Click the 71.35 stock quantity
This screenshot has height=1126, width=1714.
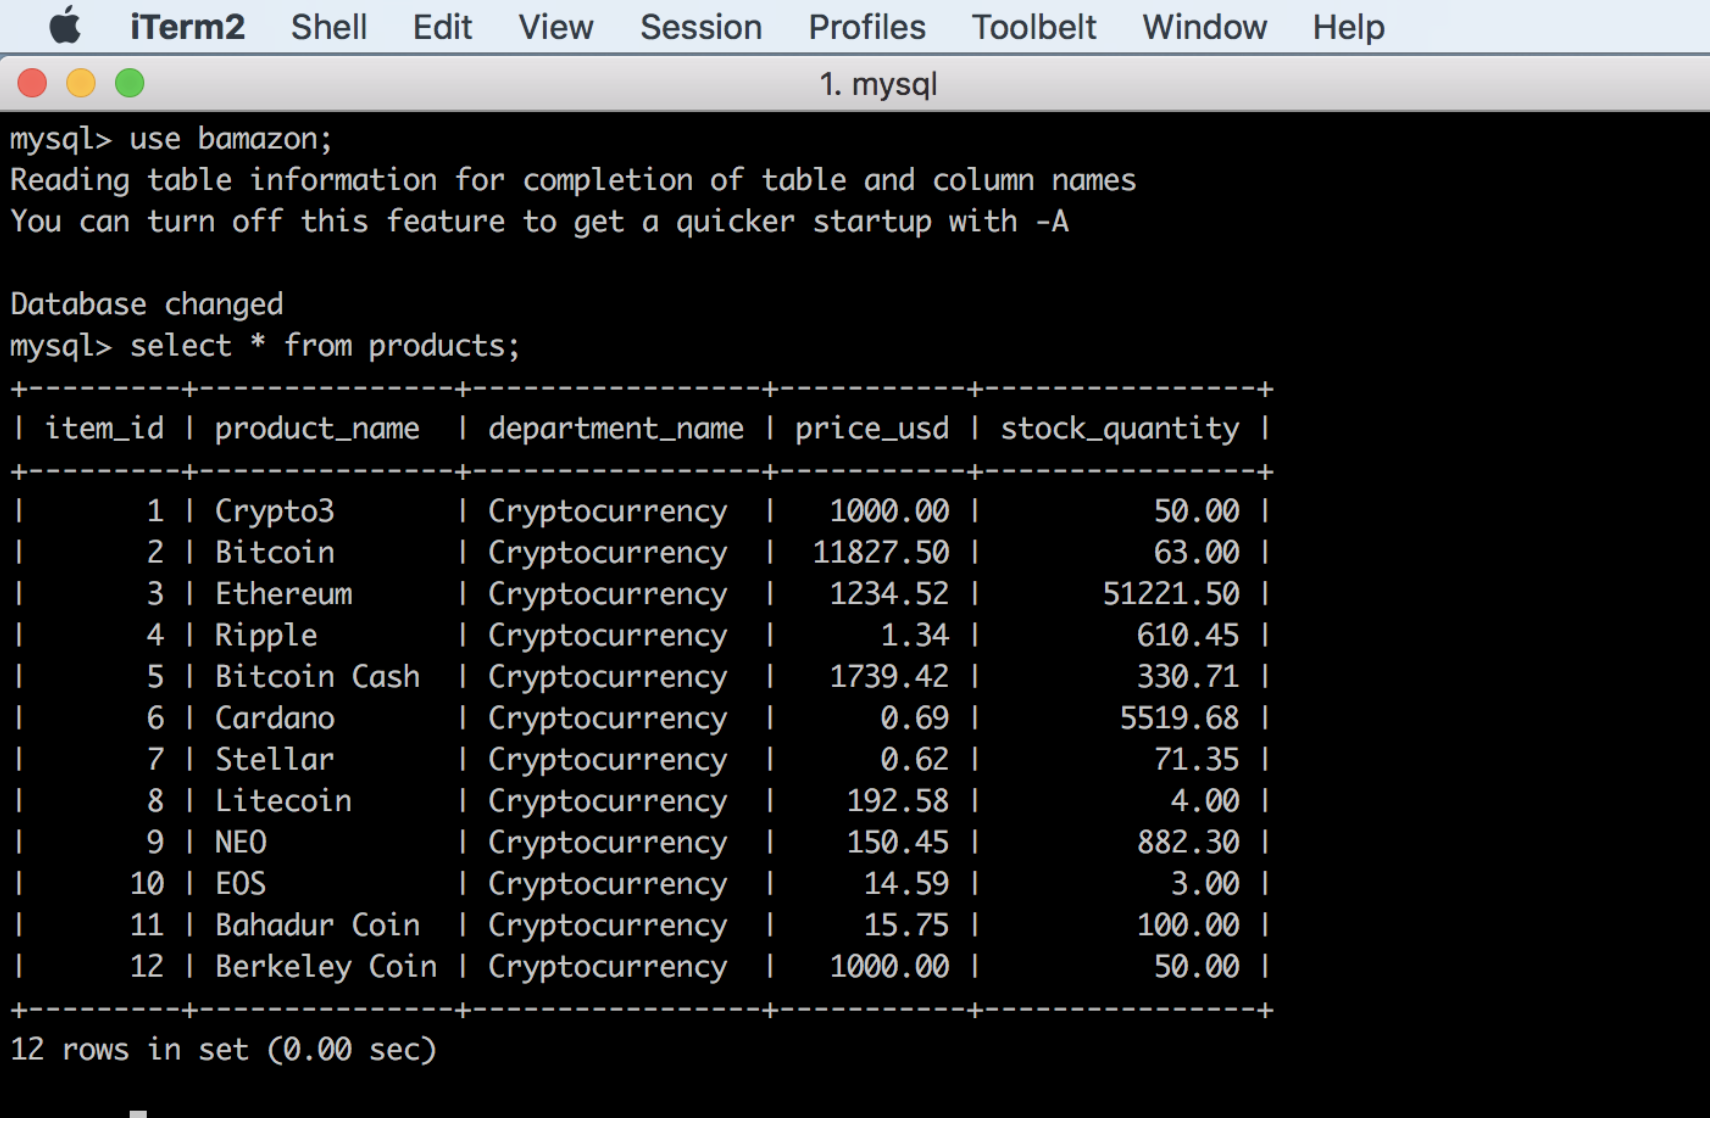1197,760
